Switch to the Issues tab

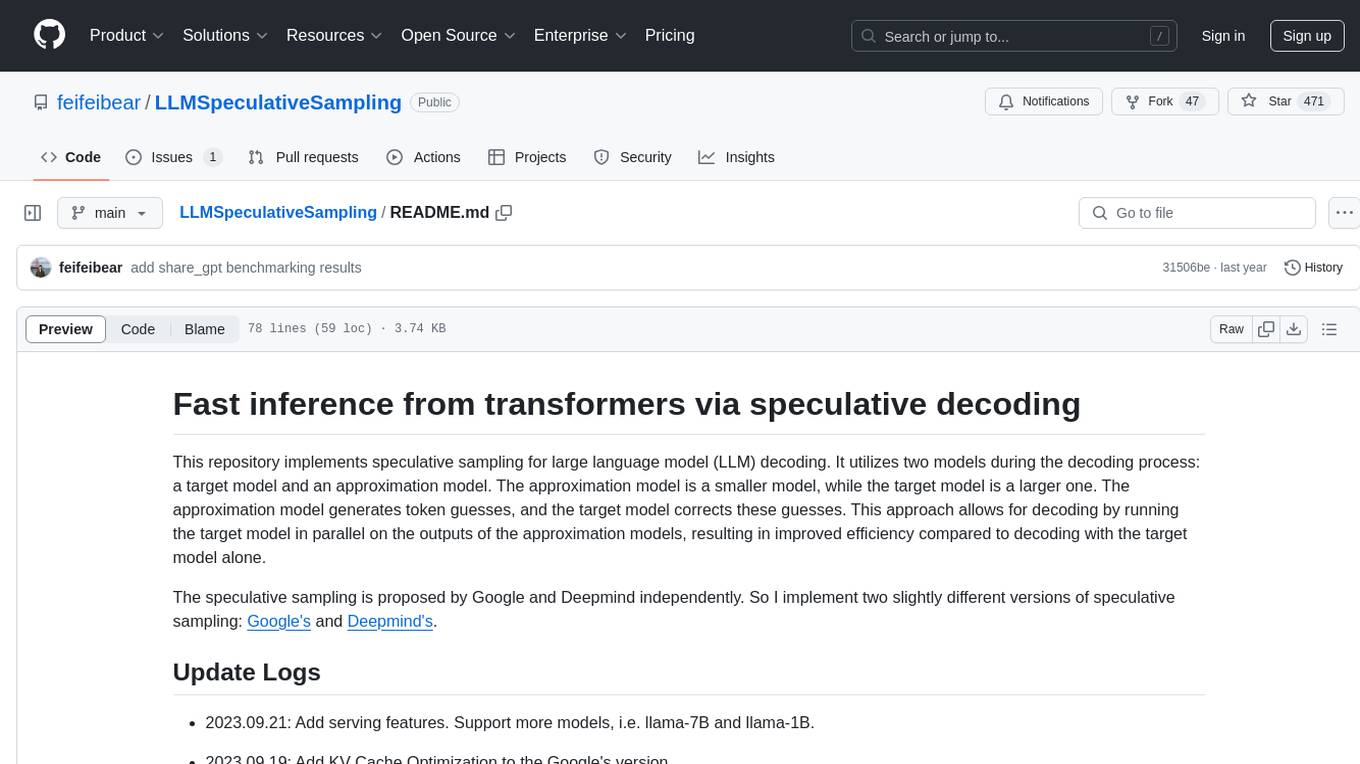pyautogui.click(x=173, y=157)
